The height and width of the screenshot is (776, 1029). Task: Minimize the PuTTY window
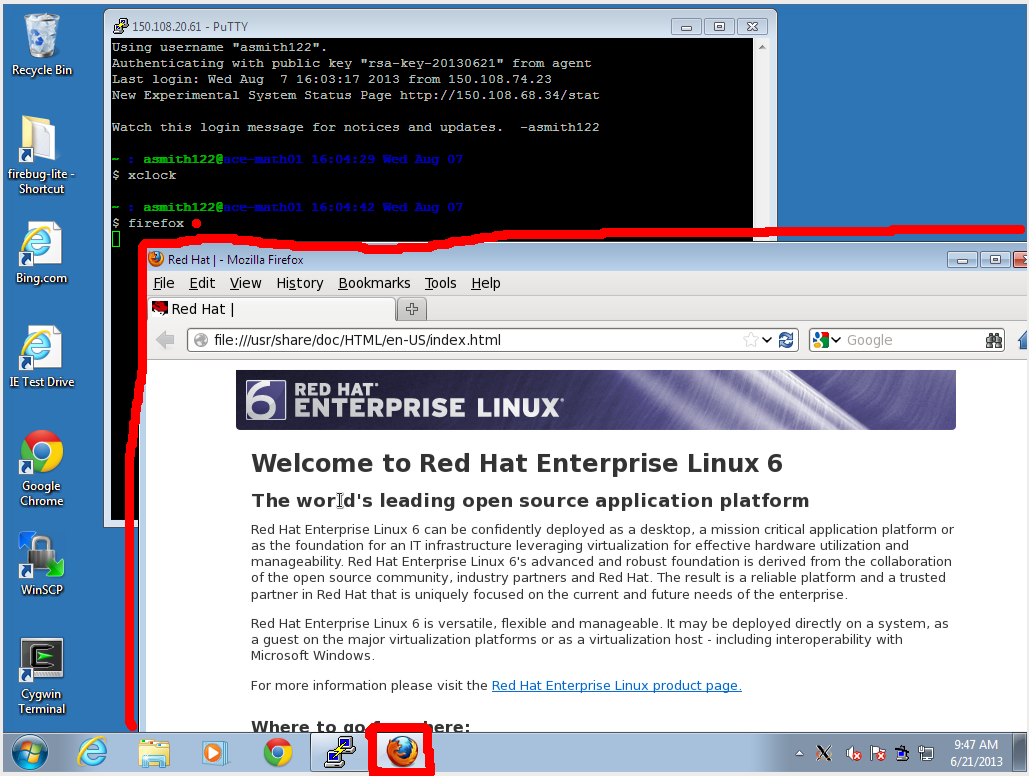coord(686,27)
